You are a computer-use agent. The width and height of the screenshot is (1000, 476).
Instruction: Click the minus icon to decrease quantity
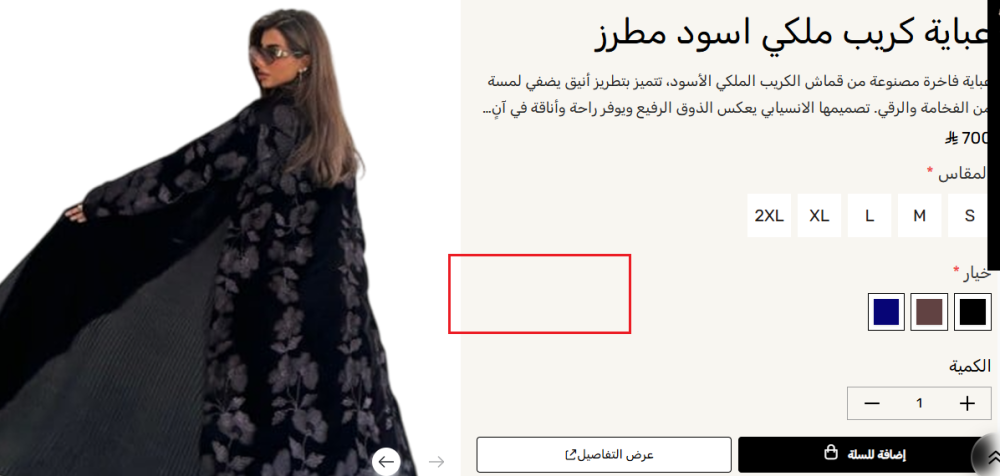coord(872,403)
